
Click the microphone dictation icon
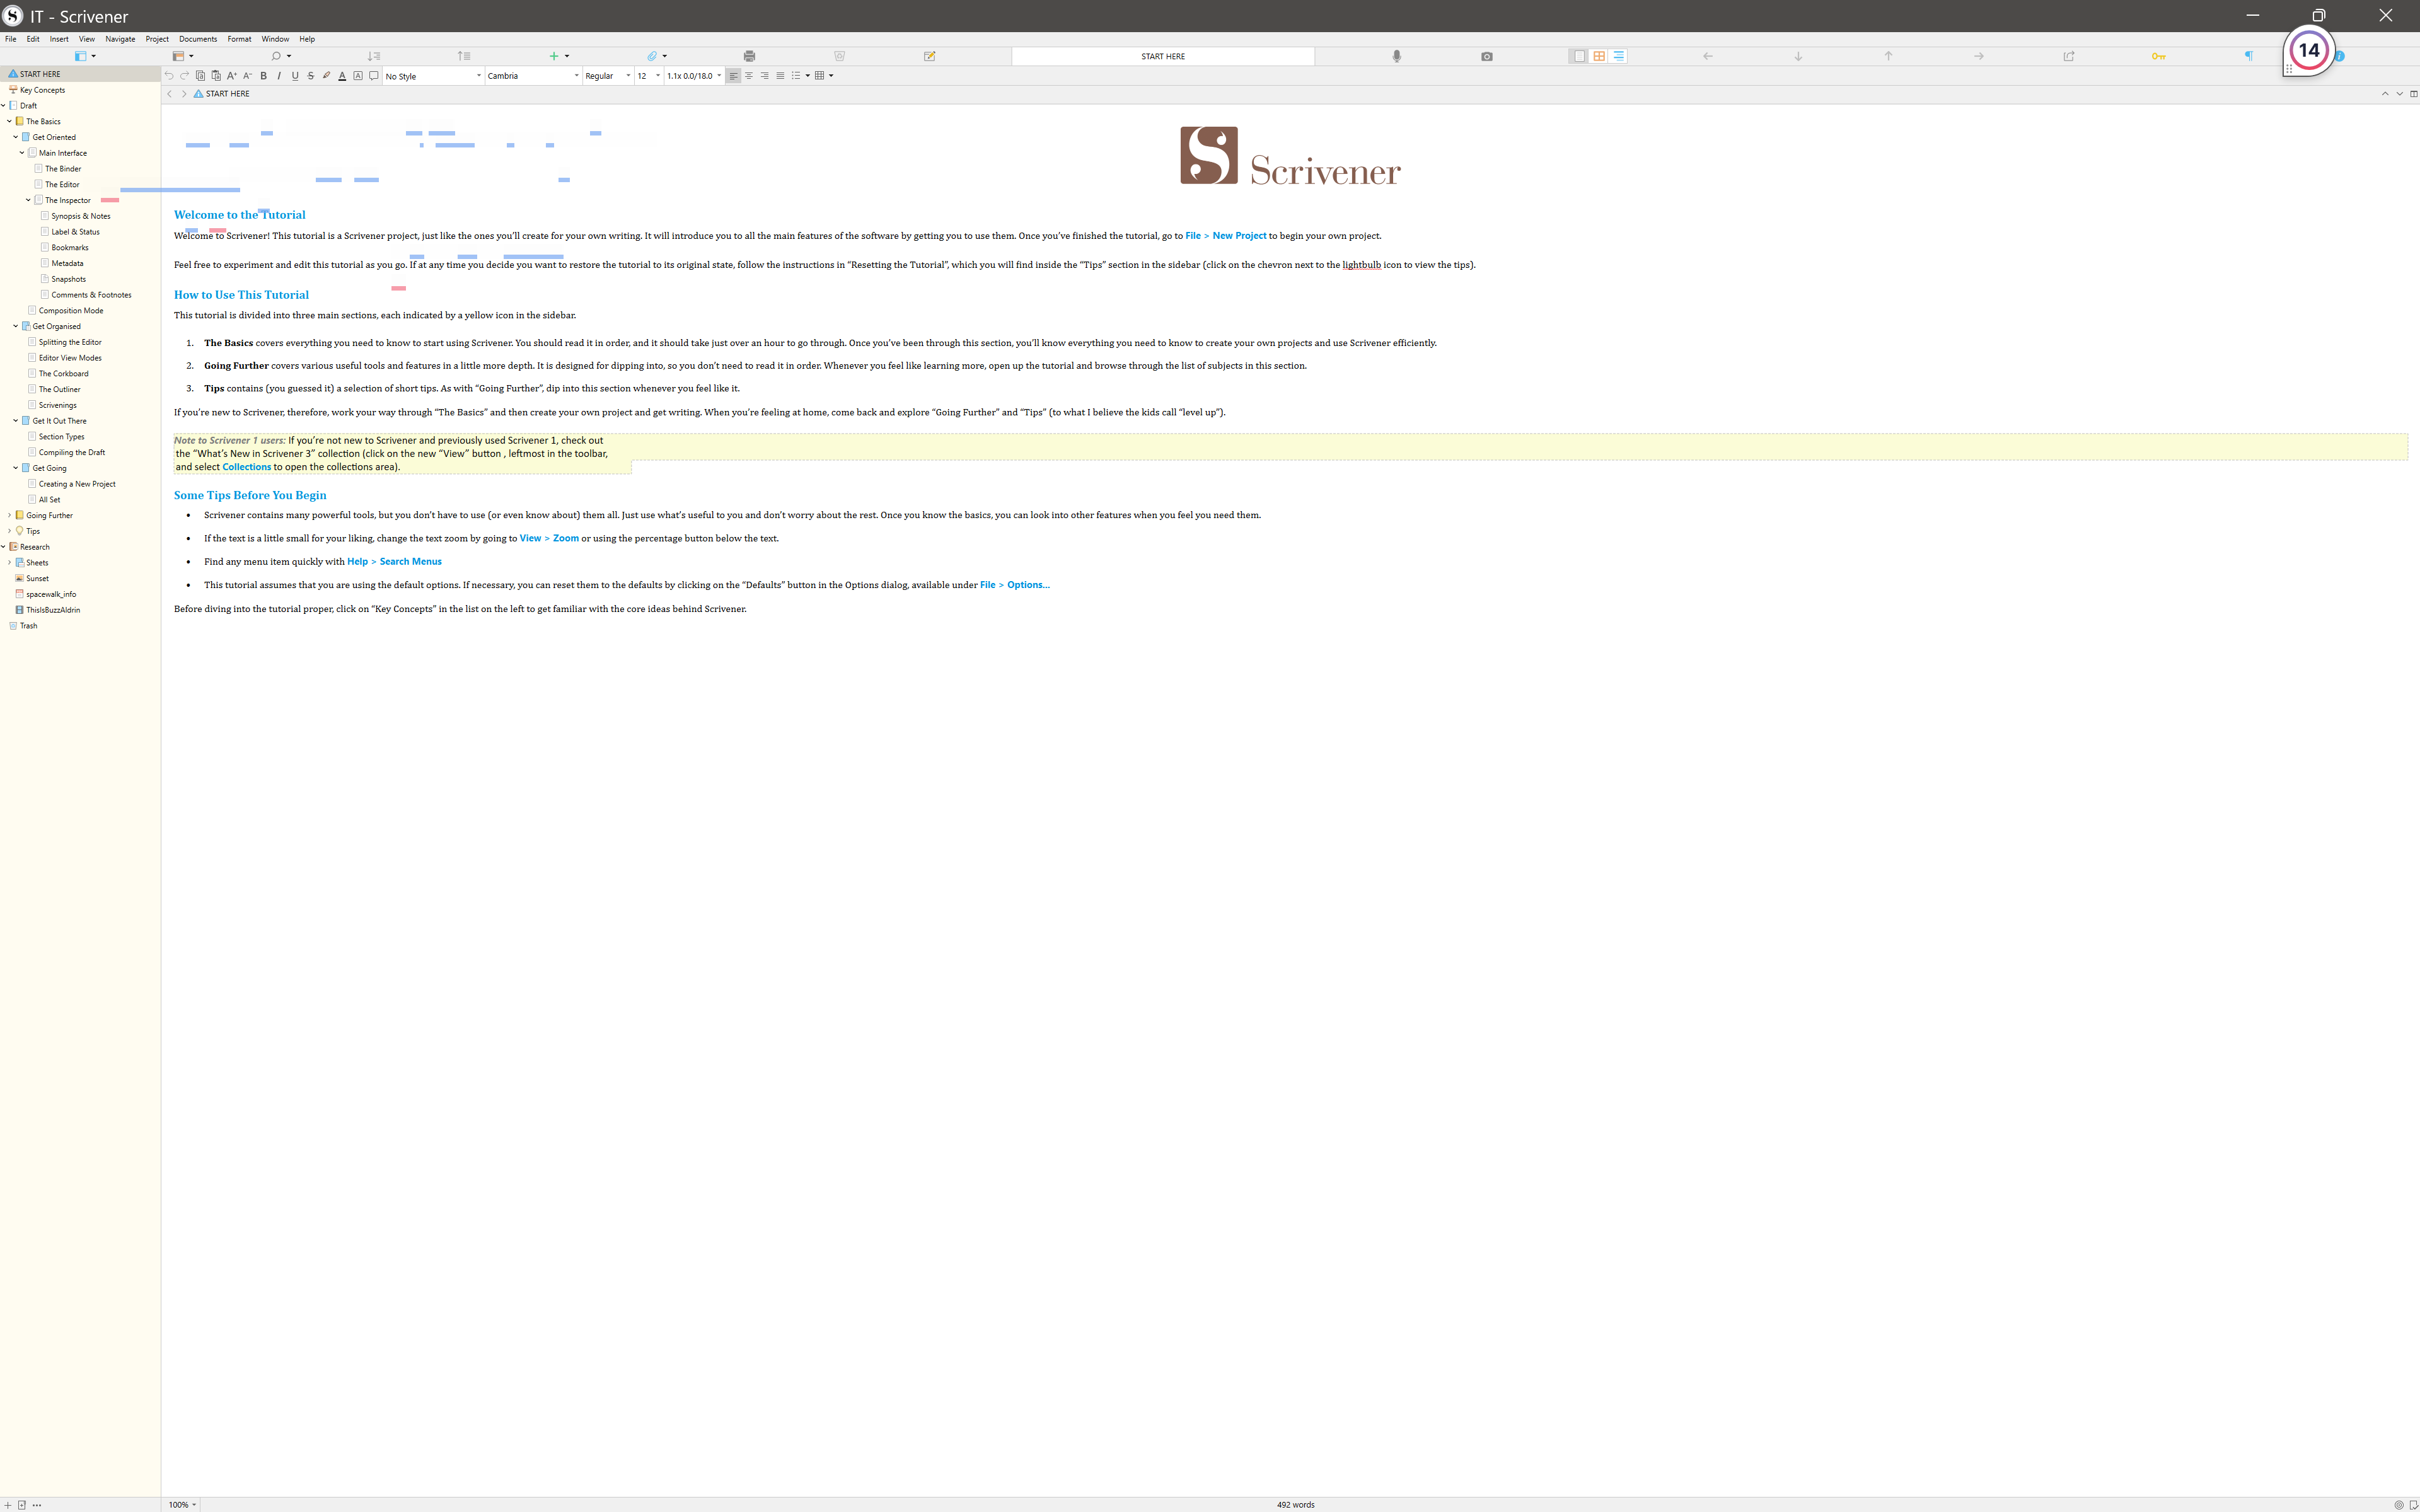(1397, 56)
